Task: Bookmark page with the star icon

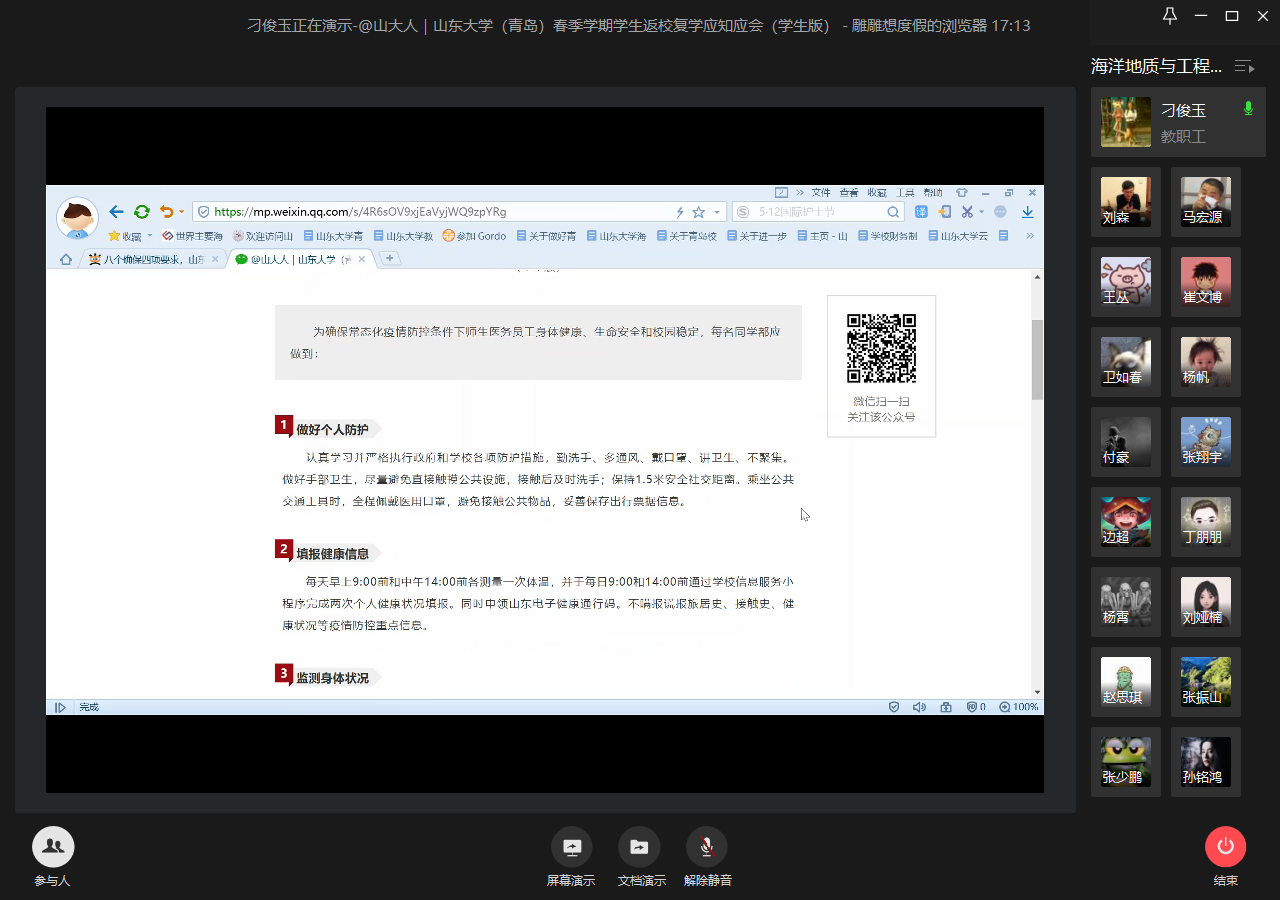Action: click(x=698, y=212)
